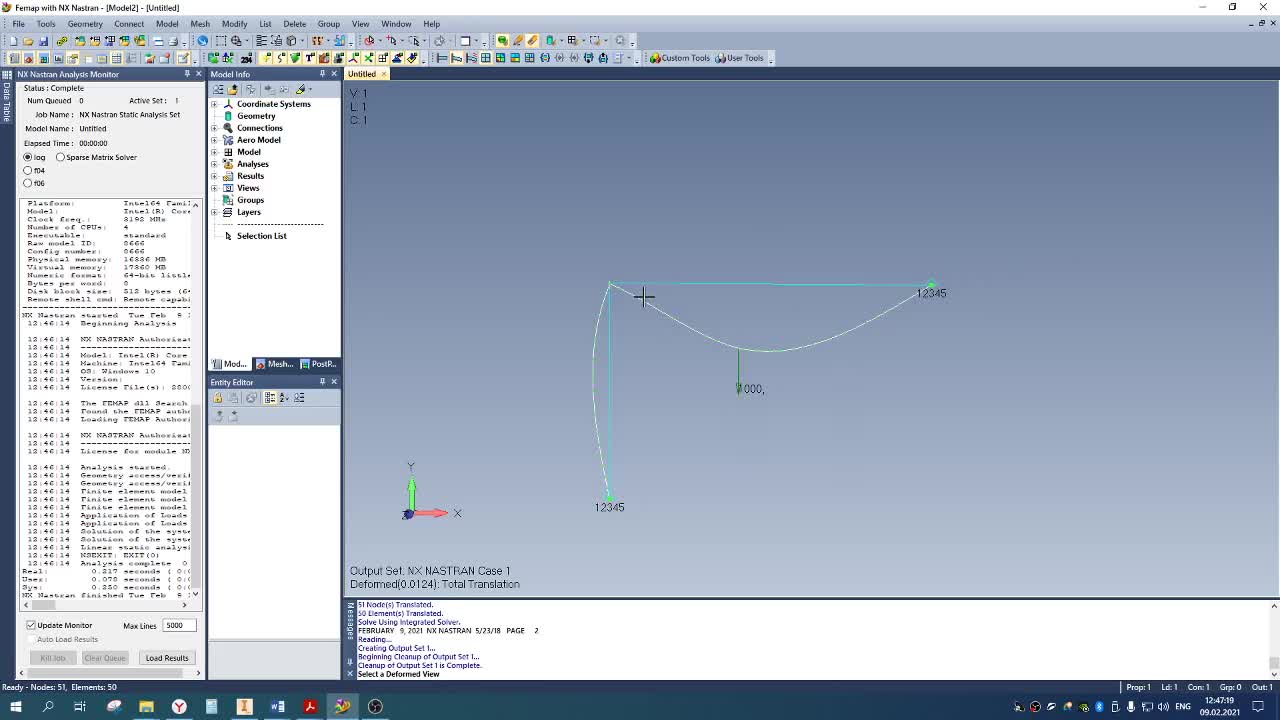This screenshot has width=1280, height=720.
Task: Select Geometry in the Model Info tree
Action: (256, 116)
